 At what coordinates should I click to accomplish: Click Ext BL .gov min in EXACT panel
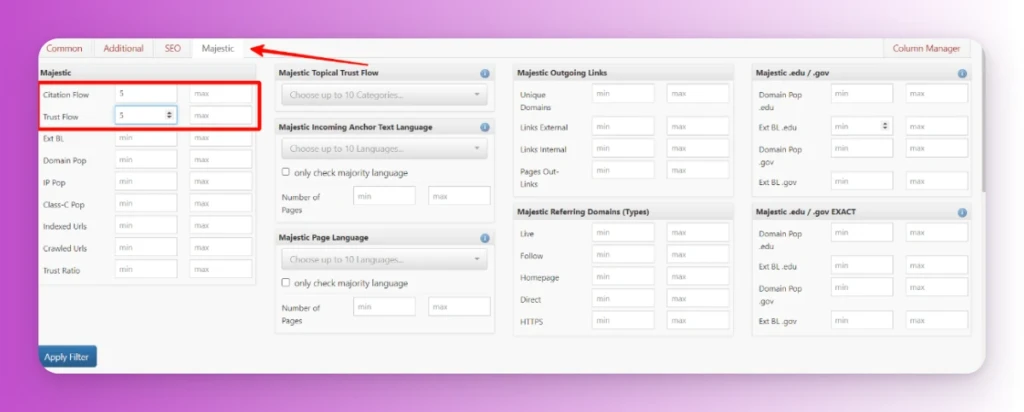click(862, 320)
